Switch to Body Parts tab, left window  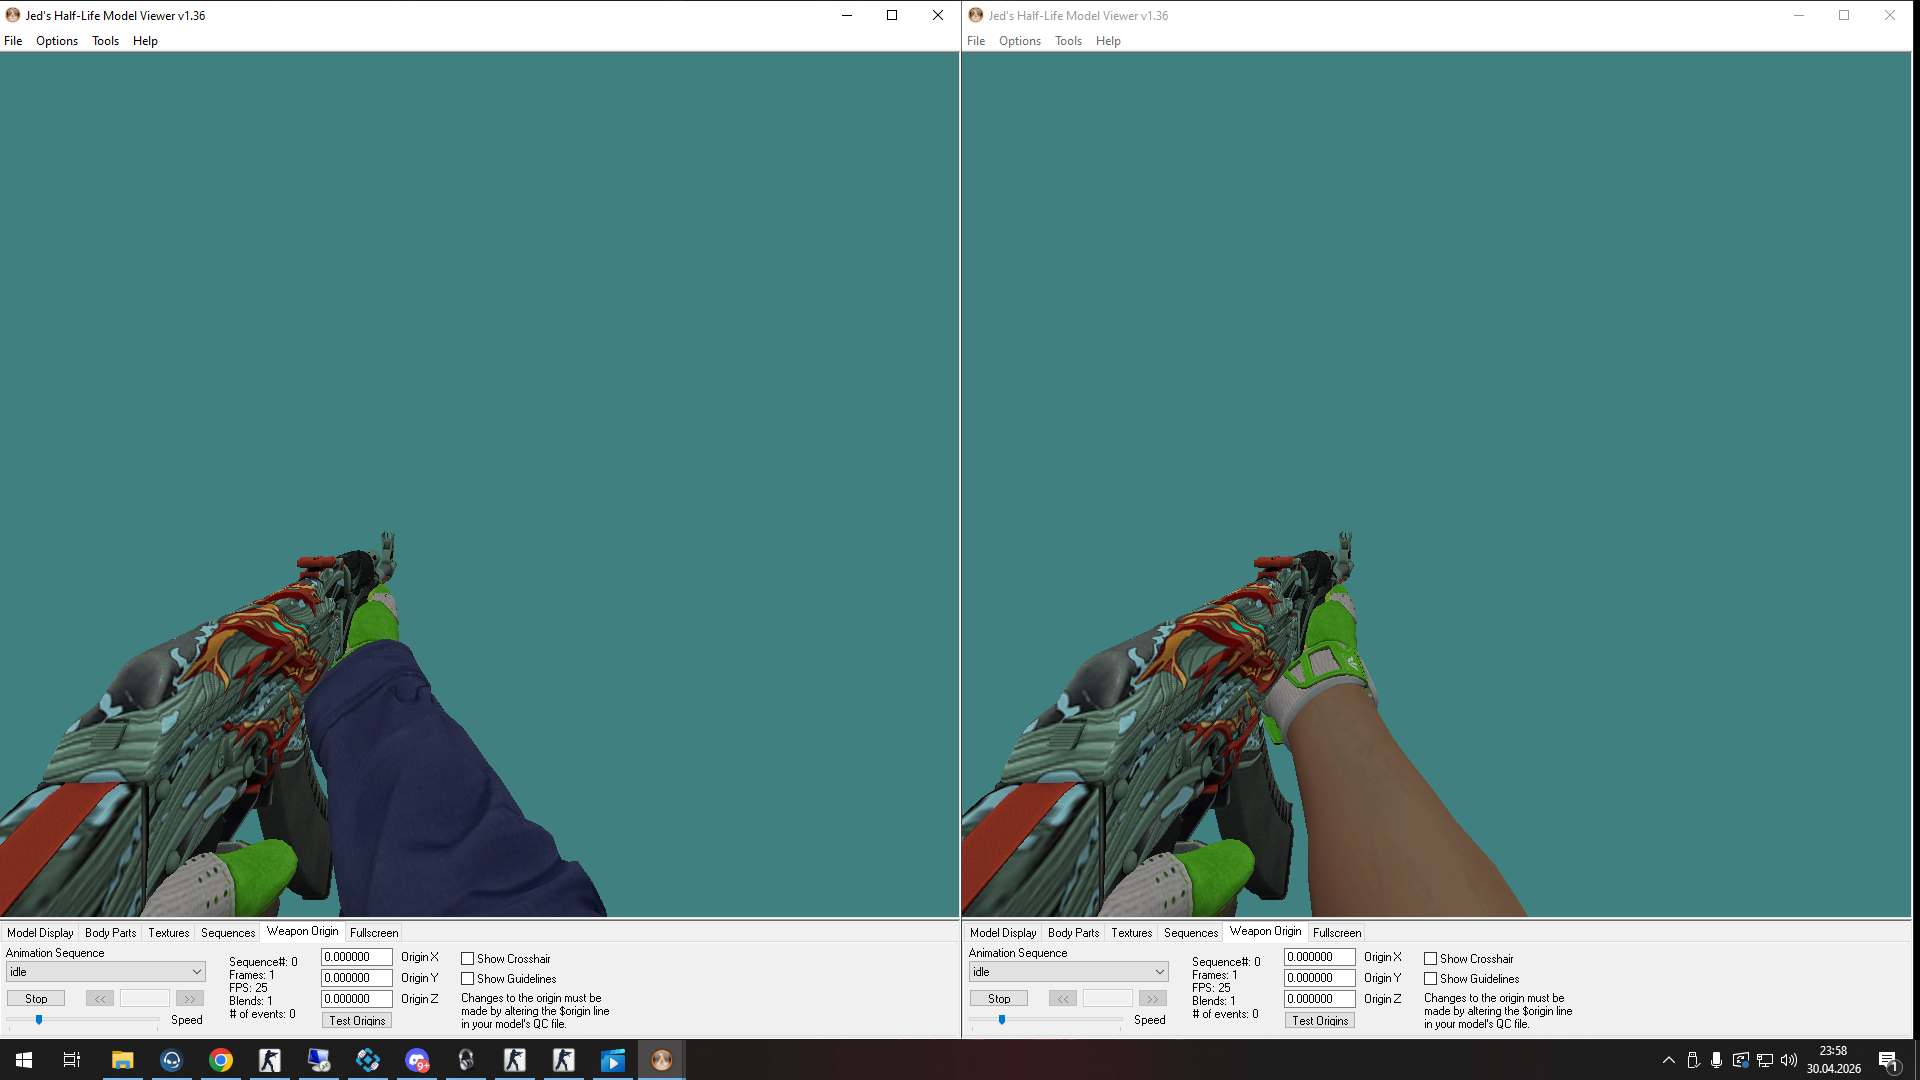pos(110,933)
